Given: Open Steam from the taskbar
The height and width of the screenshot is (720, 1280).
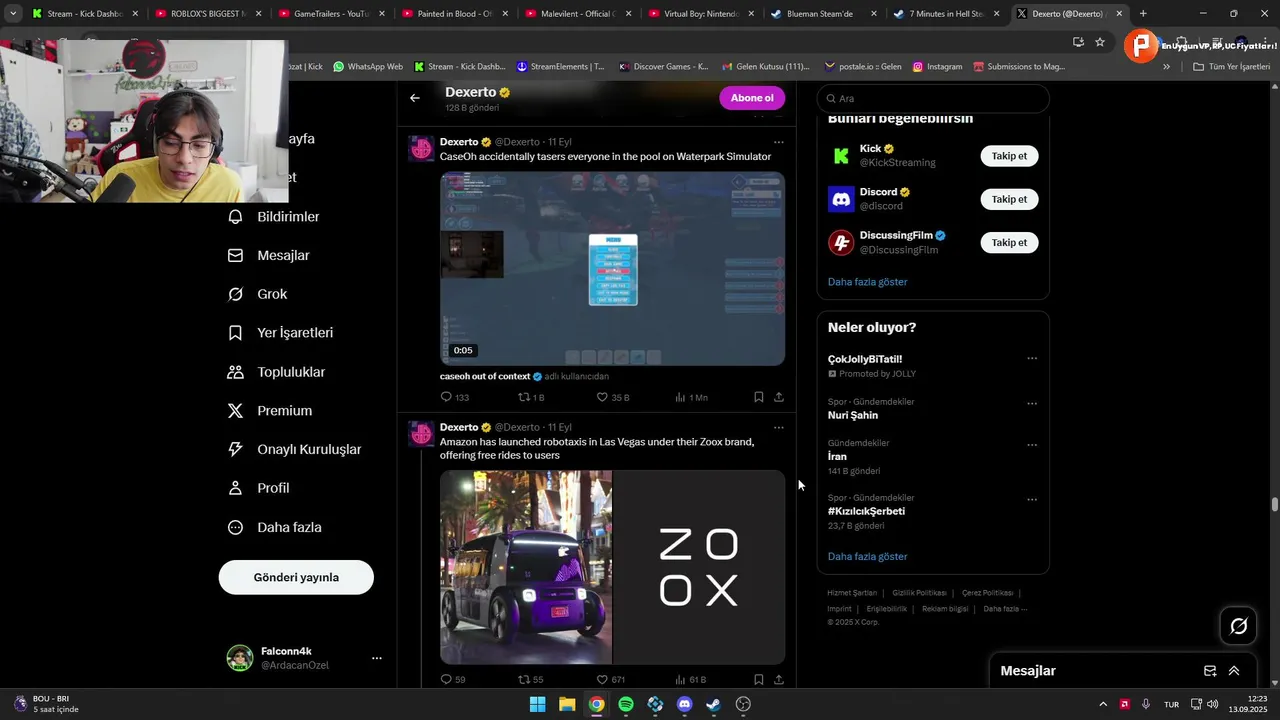Looking at the screenshot, I should (x=713, y=704).
